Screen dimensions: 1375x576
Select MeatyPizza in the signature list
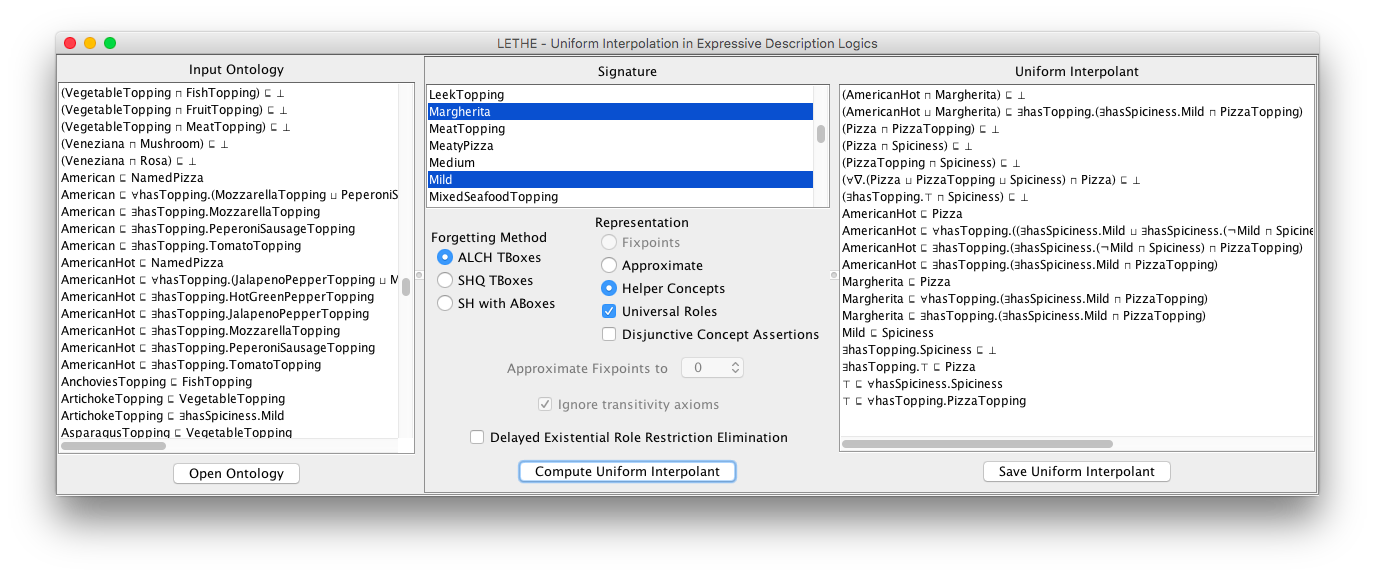coord(620,146)
